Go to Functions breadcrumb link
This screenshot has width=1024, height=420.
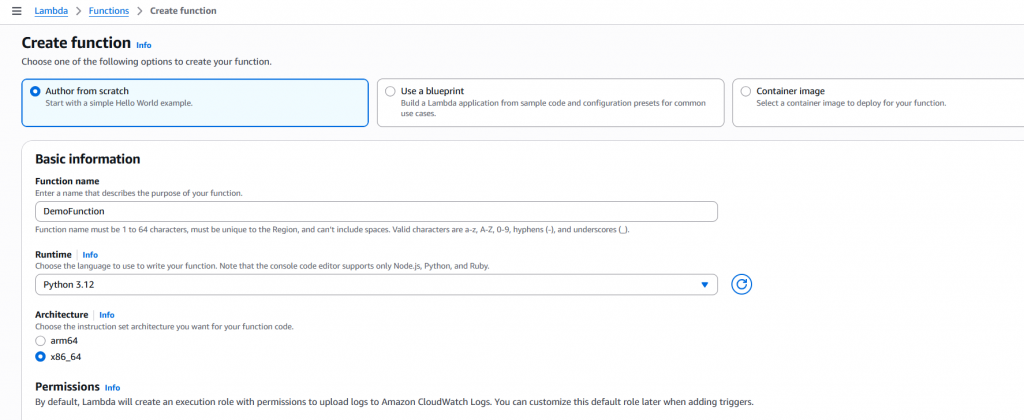point(108,10)
